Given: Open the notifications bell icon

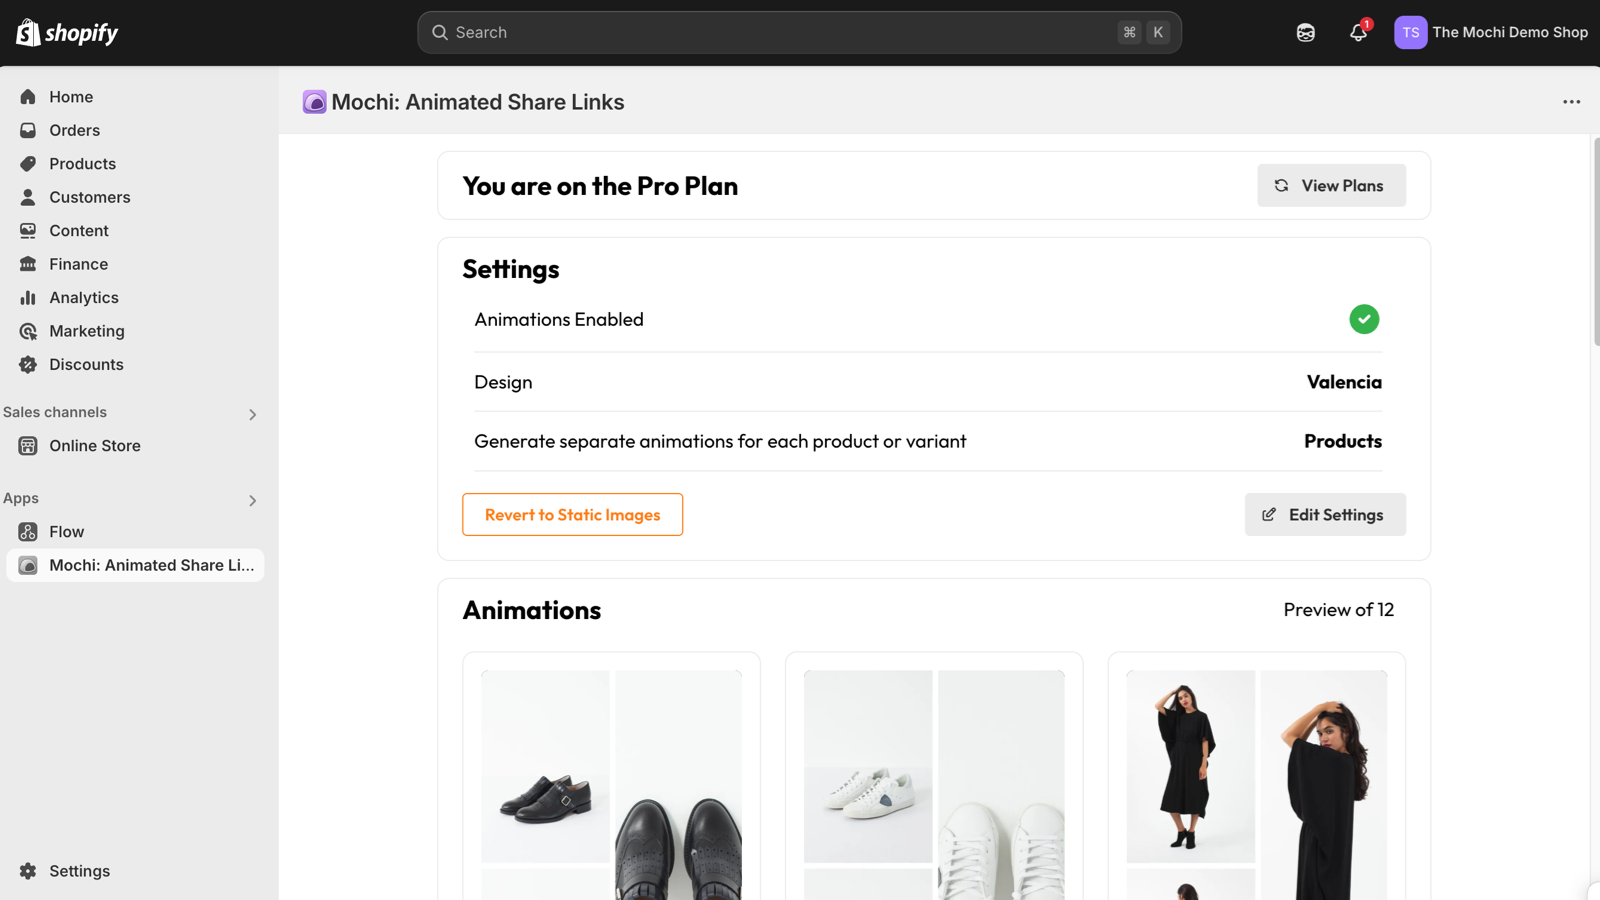Looking at the screenshot, I should click(1358, 32).
